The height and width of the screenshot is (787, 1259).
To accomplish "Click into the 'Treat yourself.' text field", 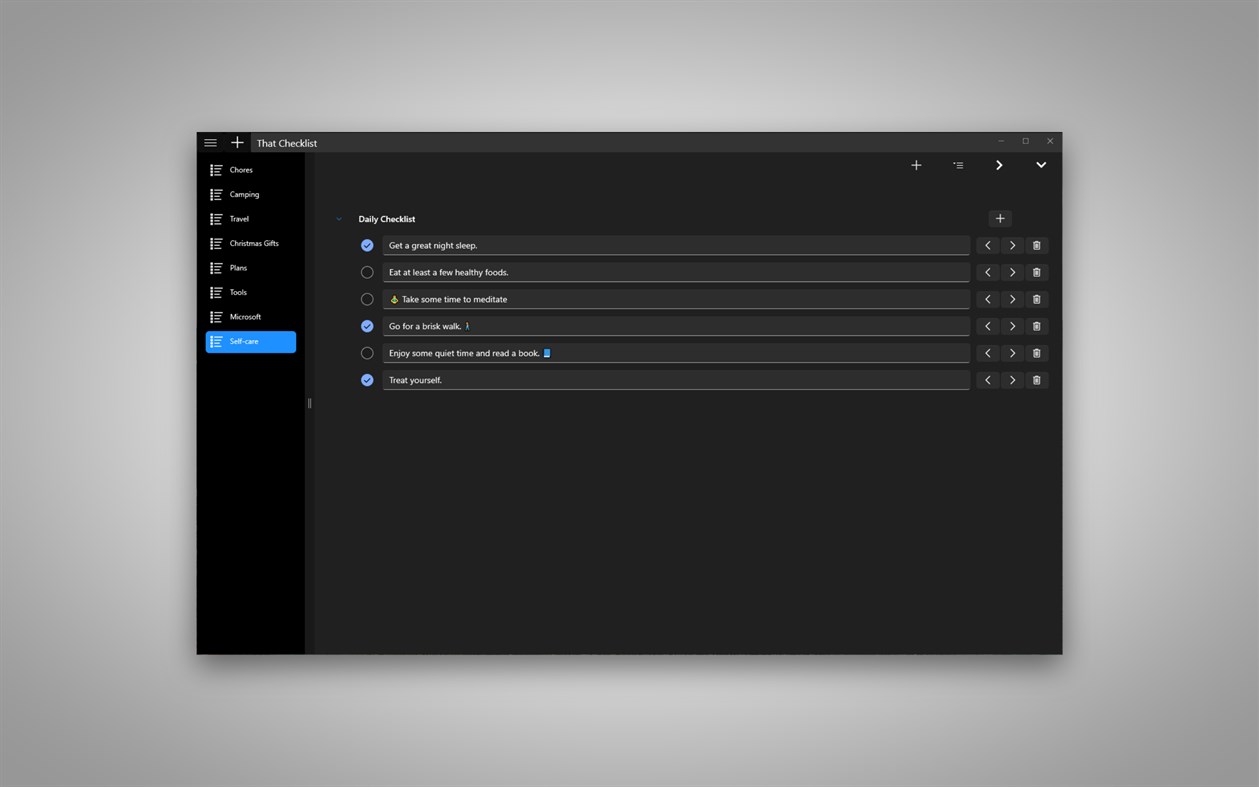I will (675, 379).
